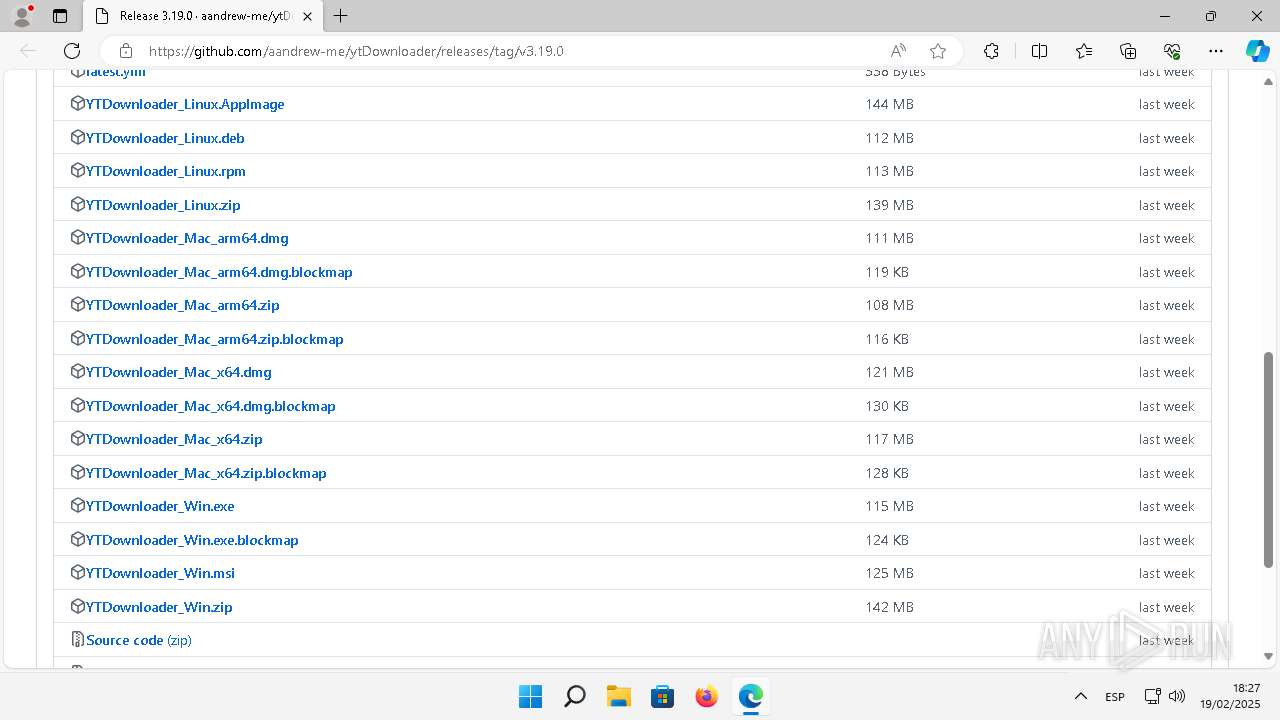This screenshot has width=1280, height=720.
Task: Click 142 MB size for Win.zip
Action: 889,607
